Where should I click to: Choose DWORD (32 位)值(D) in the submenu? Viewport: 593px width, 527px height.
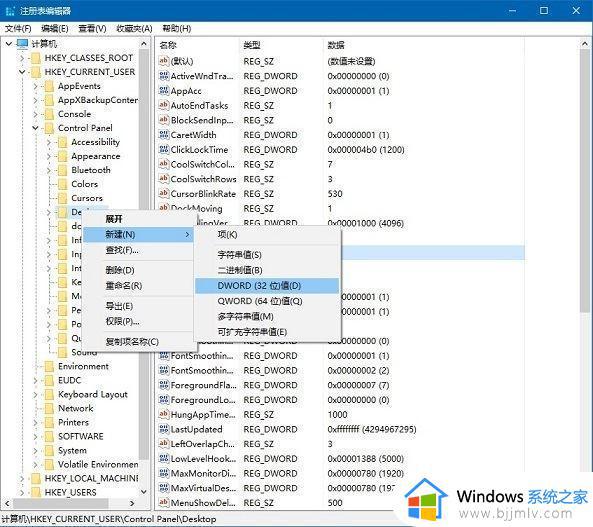(267, 286)
